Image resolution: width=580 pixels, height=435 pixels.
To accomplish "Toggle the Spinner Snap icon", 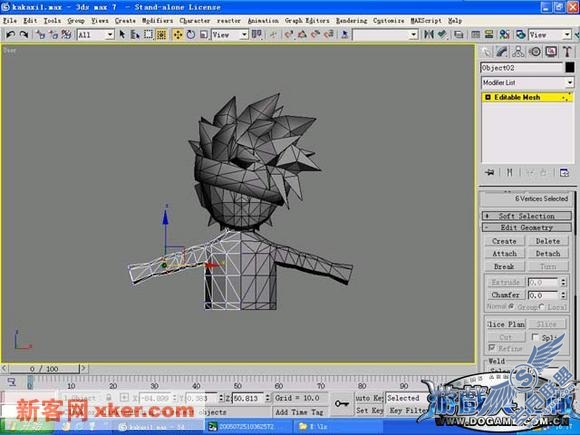I will point(328,35).
